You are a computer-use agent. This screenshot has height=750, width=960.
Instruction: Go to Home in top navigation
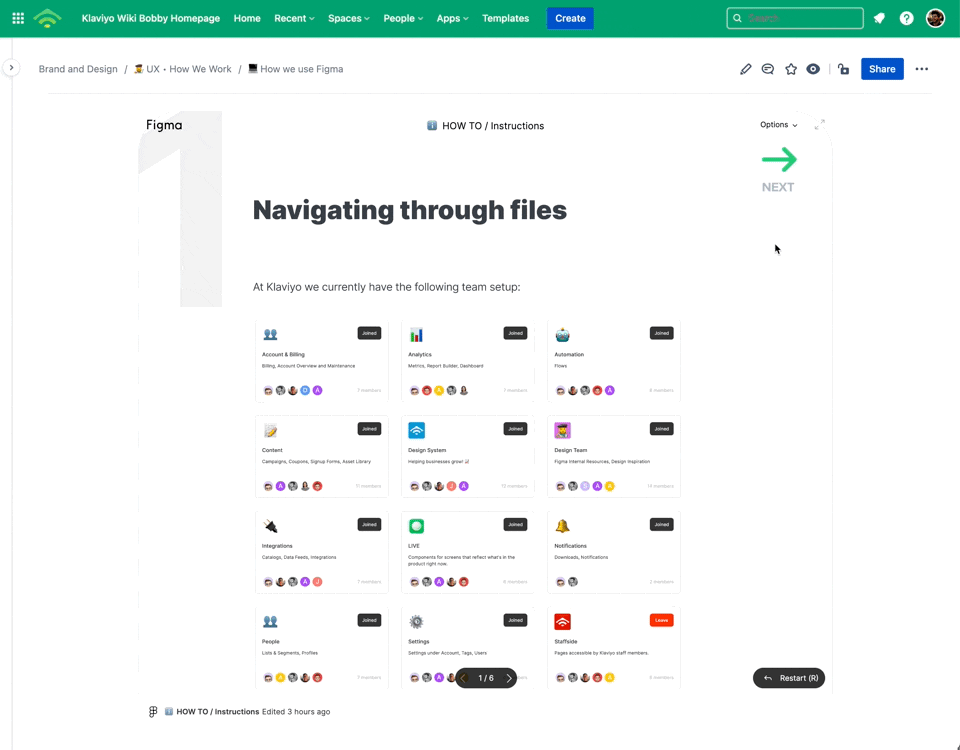coord(247,18)
